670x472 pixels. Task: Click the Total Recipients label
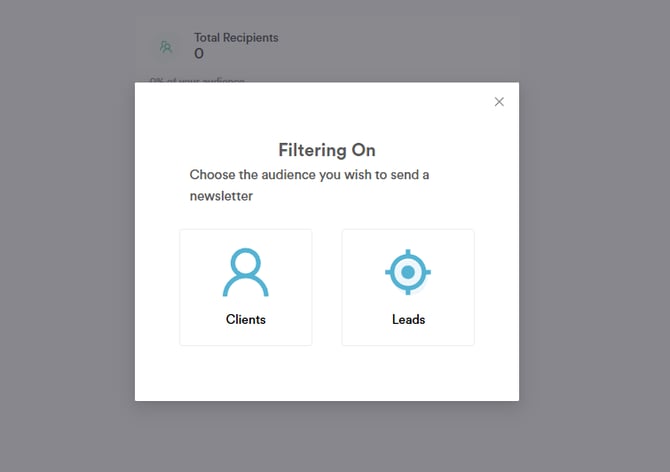(236, 38)
